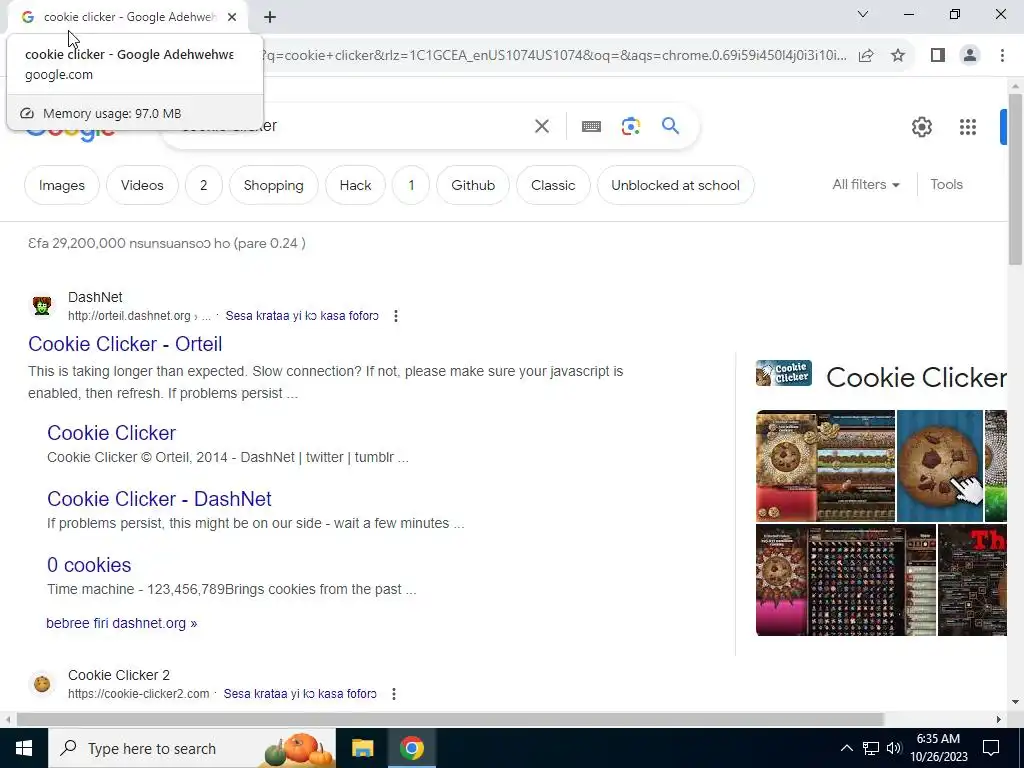Open the on-screen keyboard input tool
Screen dimensions: 1024x768
(x=591, y=126)
